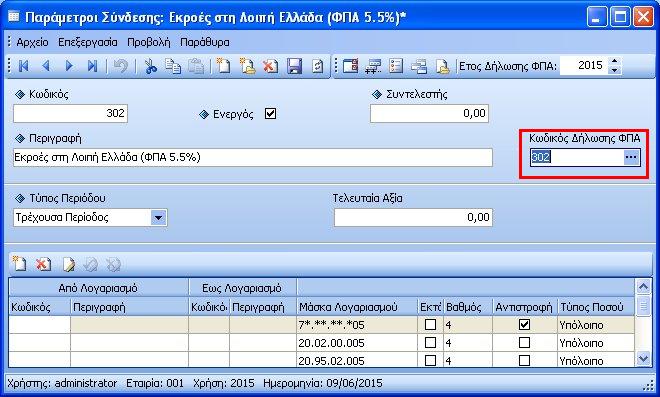Increase the Έτος Δήλωσης ΦΠΑ year
Screen dimensions: 660x397
point(615,61)
